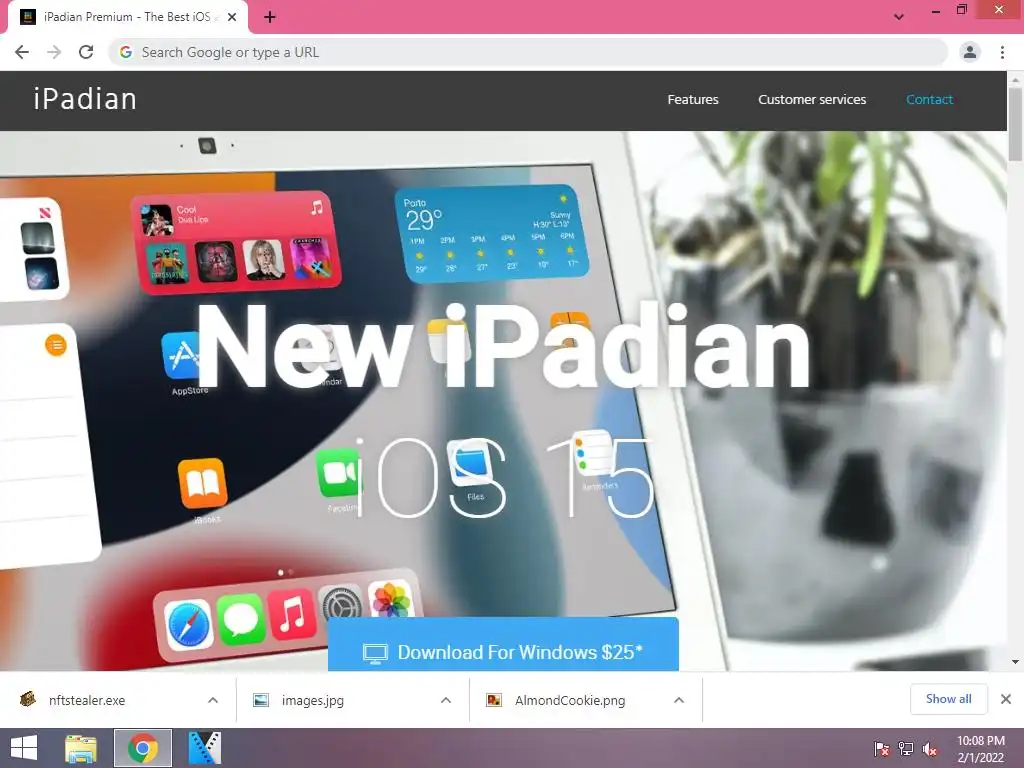1024x768 pixels.
Task: Open the Windows Start menu
Action: [24, 748]
